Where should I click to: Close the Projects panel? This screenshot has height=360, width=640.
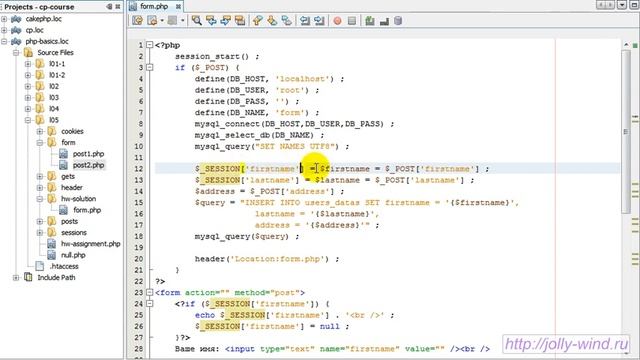tap(118, 7)
